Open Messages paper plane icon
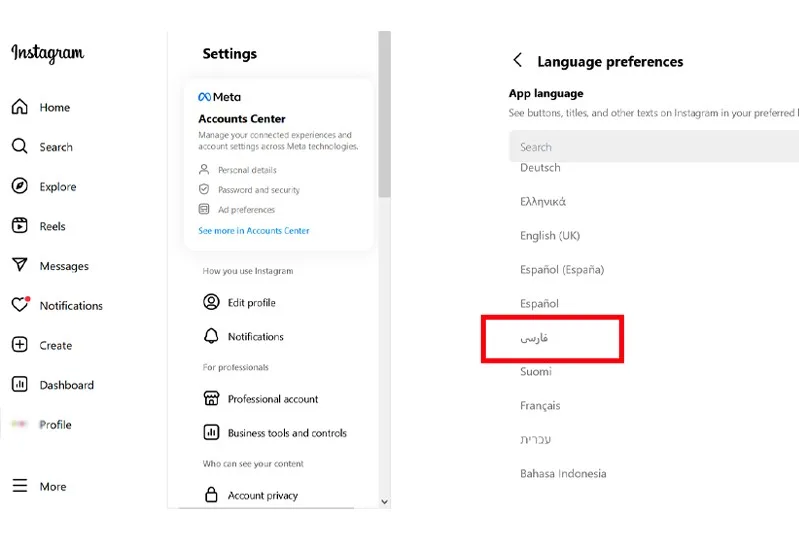 point(19,265)
